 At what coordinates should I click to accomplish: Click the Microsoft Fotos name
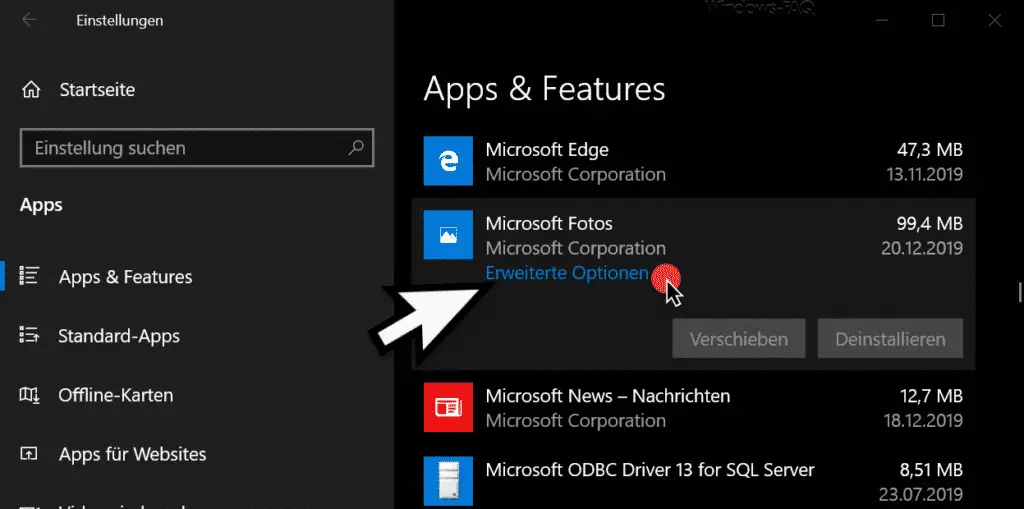click(549, 223)
